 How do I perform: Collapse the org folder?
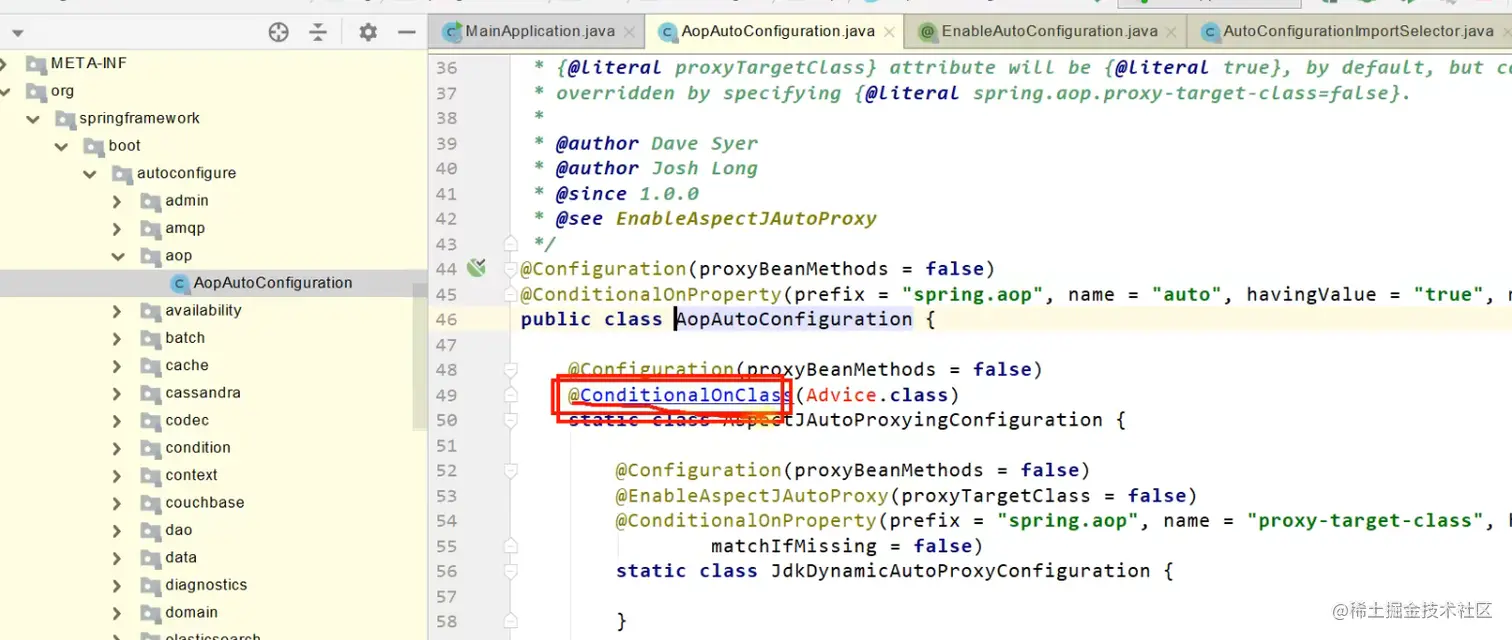click(x=6, y=91)
